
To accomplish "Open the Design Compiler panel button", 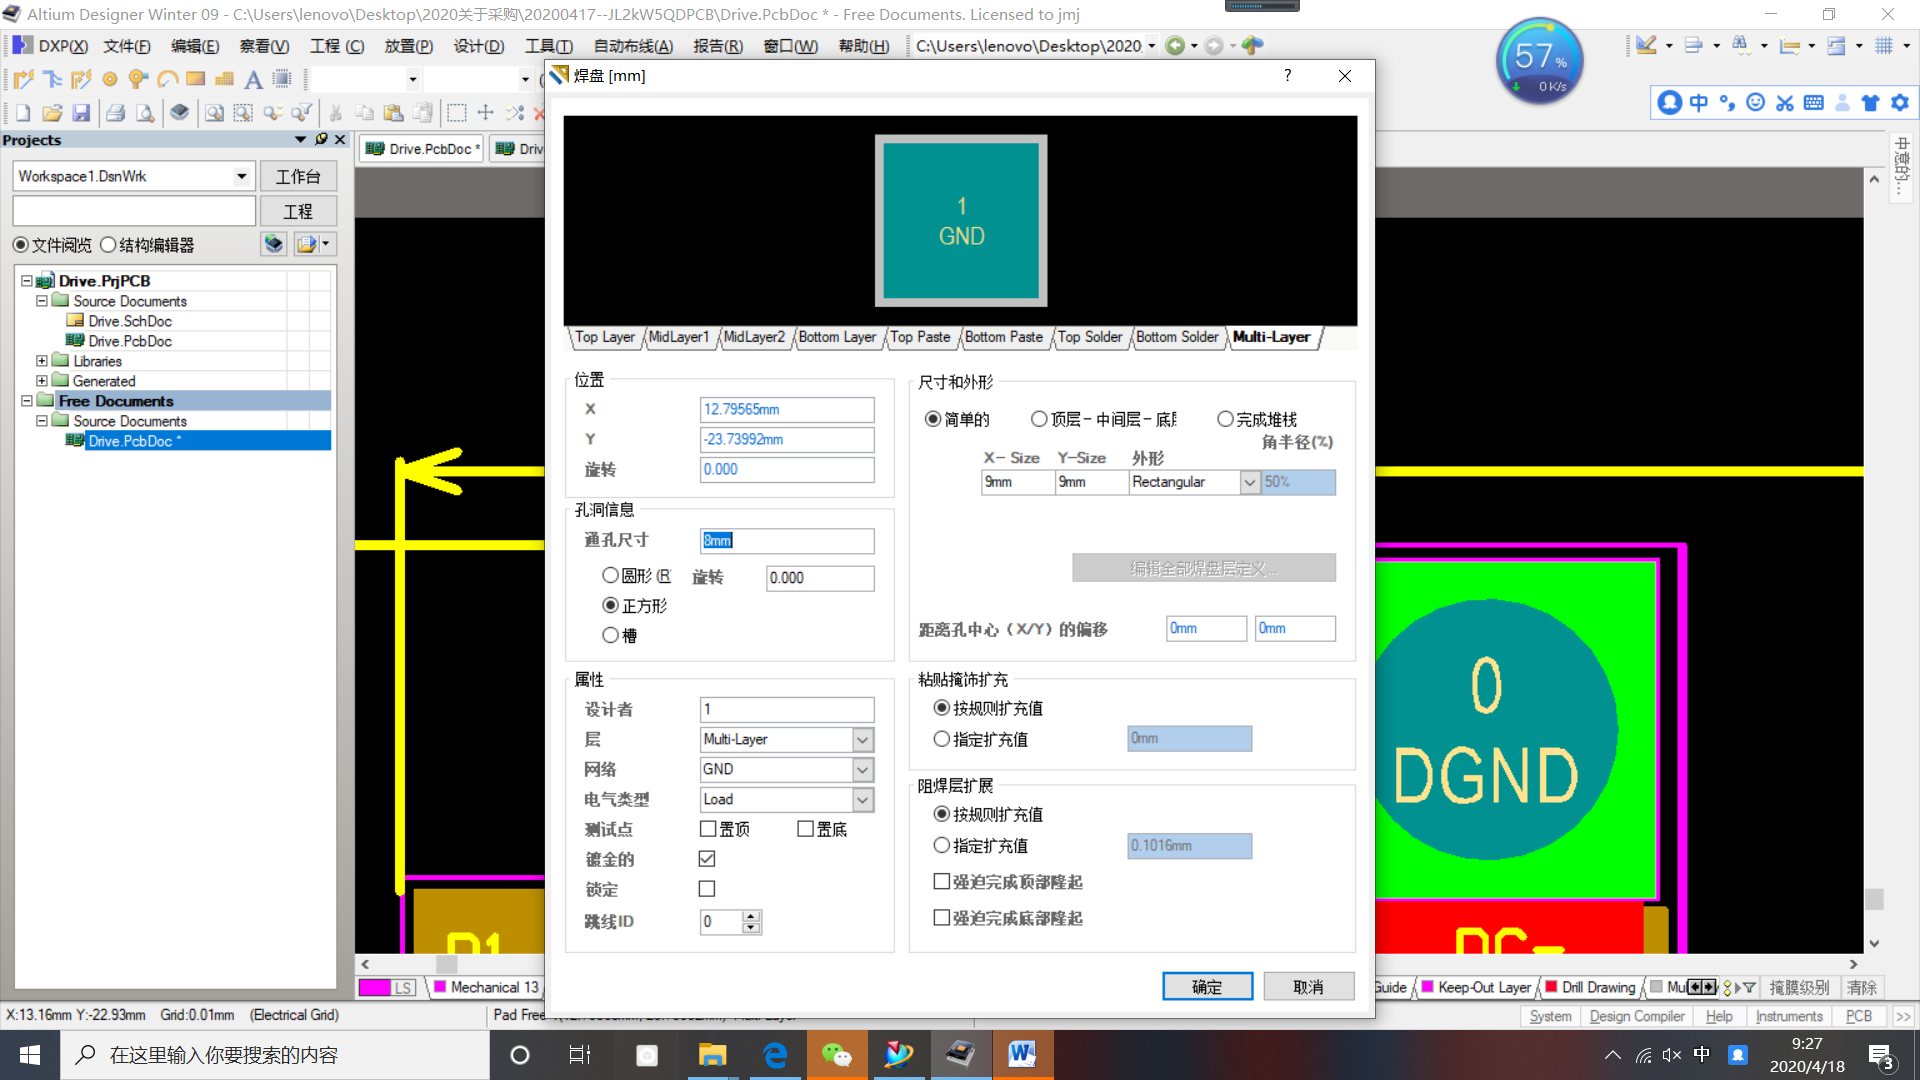I will [1637, 1016].
